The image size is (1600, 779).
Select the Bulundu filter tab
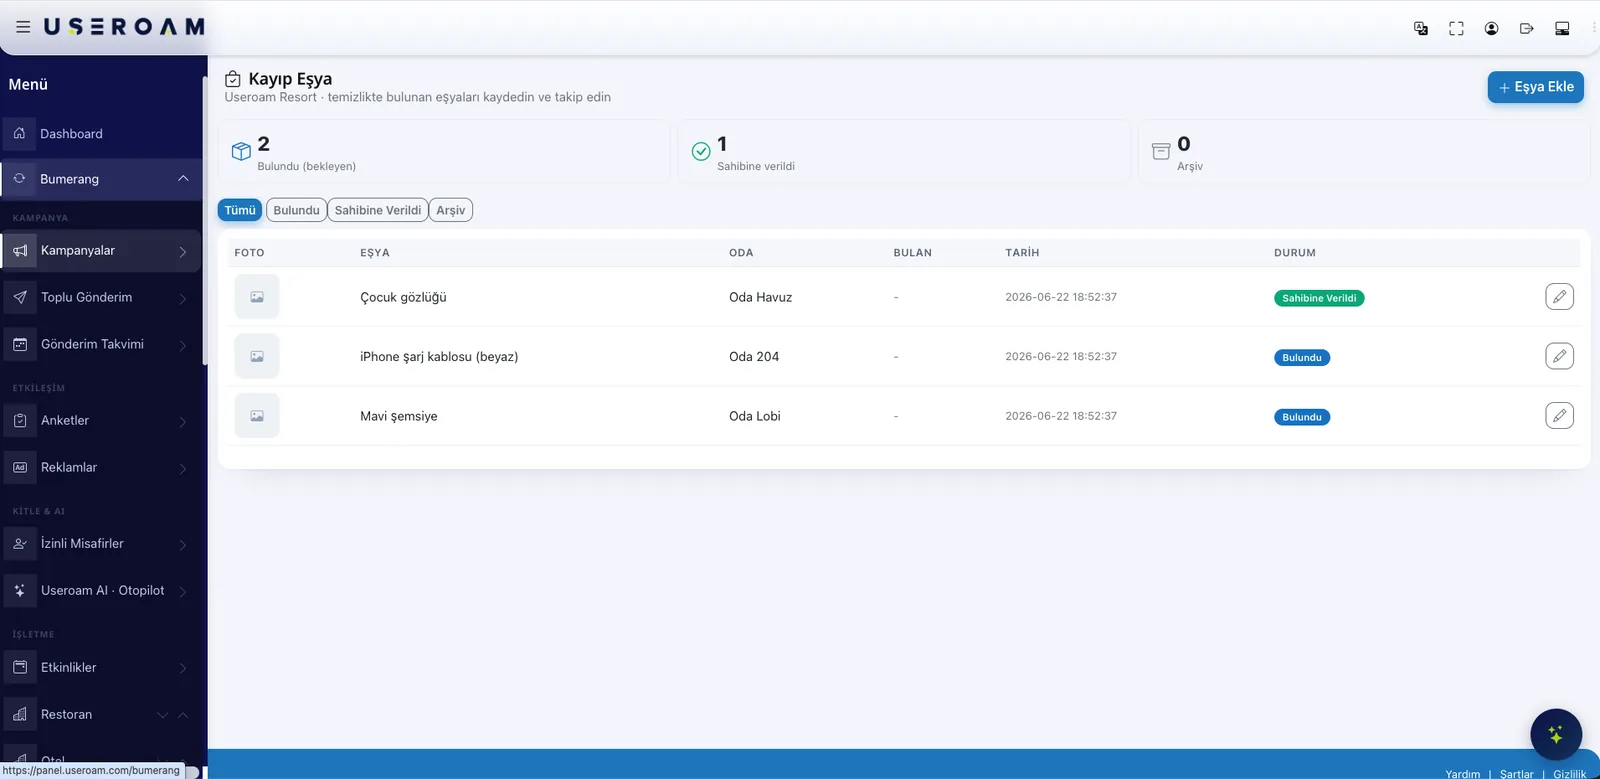click(x=296, y=210)
